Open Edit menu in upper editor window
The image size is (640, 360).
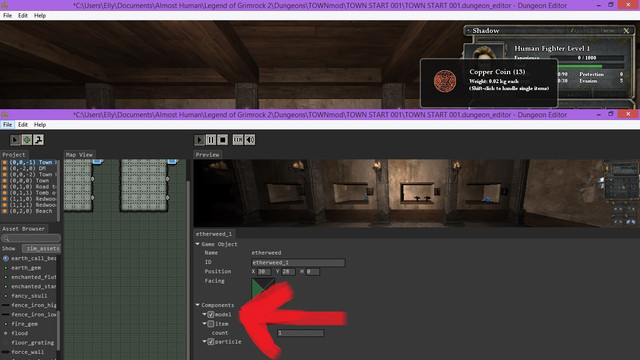pyautogui.click(x=23, y=16)
